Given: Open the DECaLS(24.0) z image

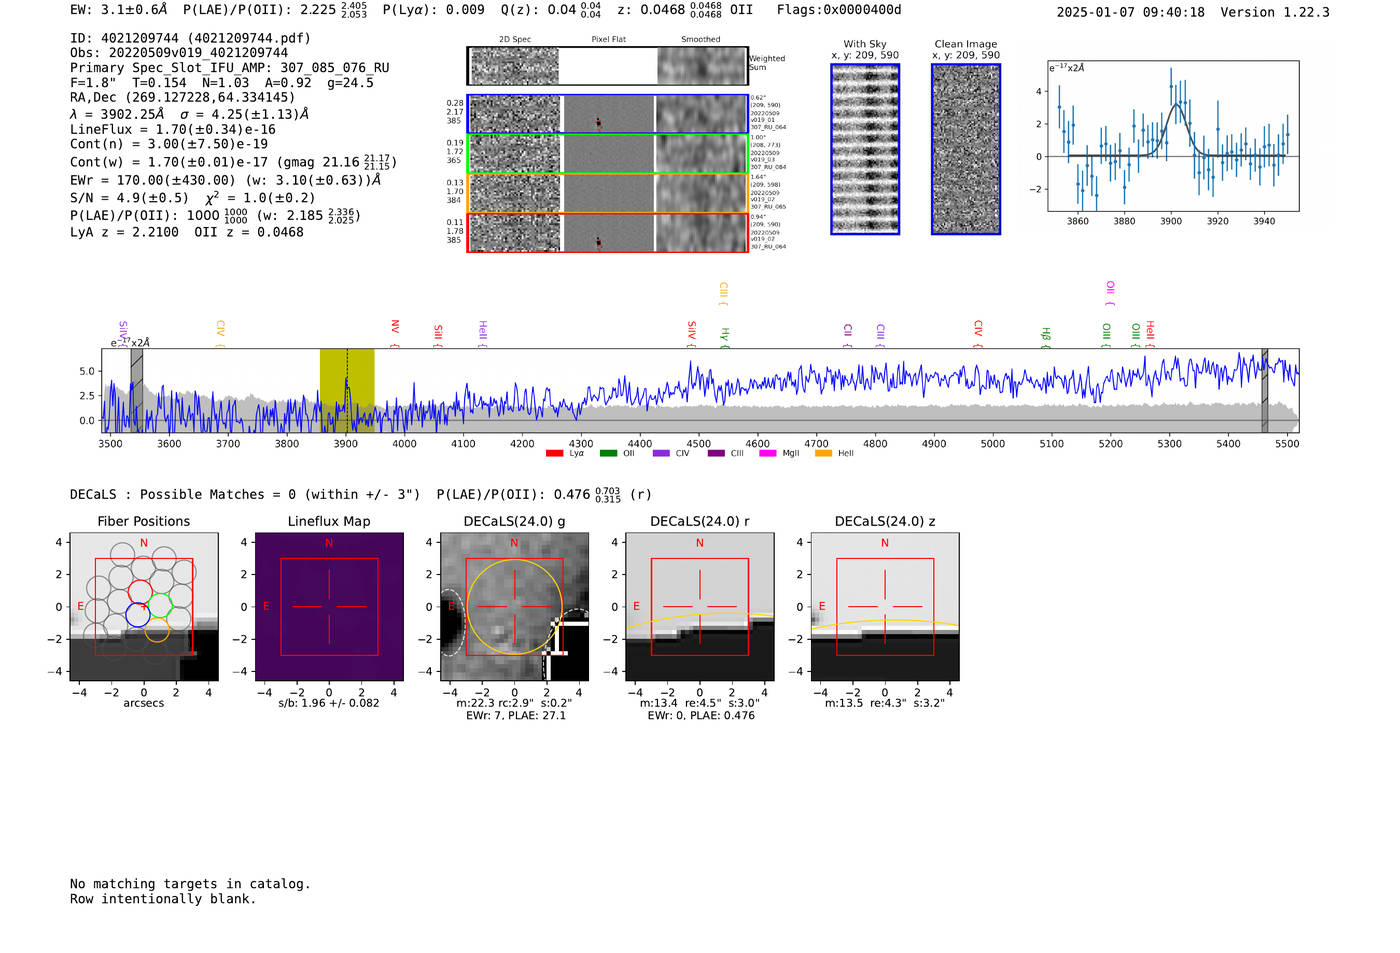Looking at the screenshot, I should (x=885, y=607).
